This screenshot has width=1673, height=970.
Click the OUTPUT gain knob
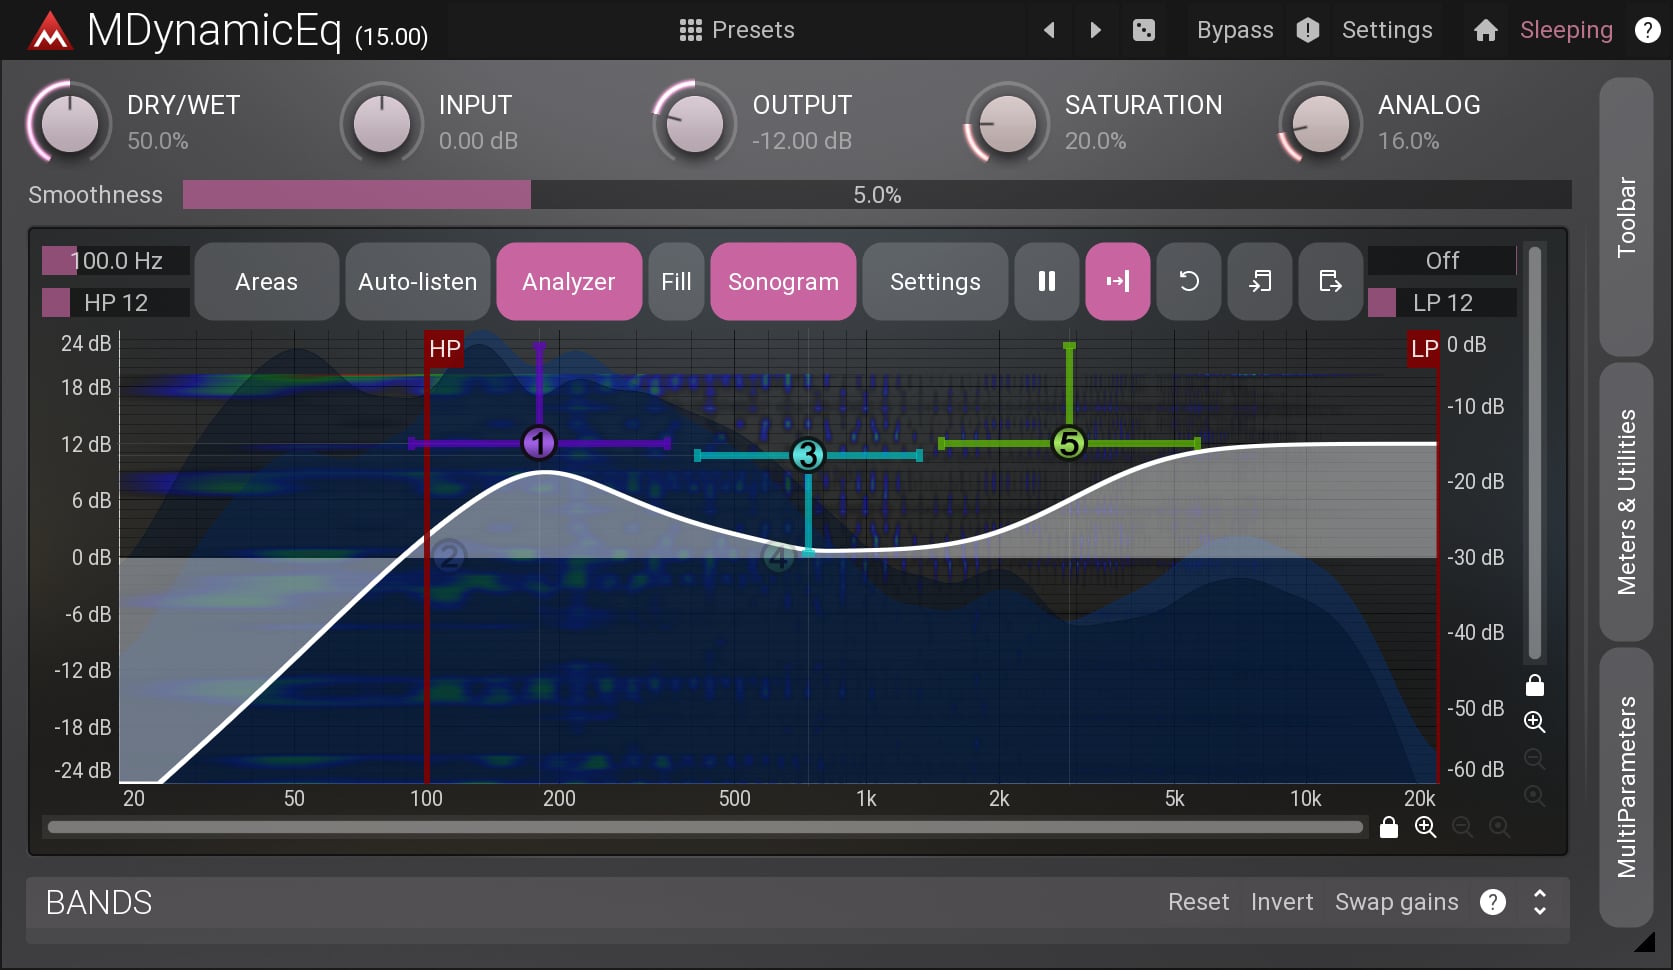tap(695, 124)
